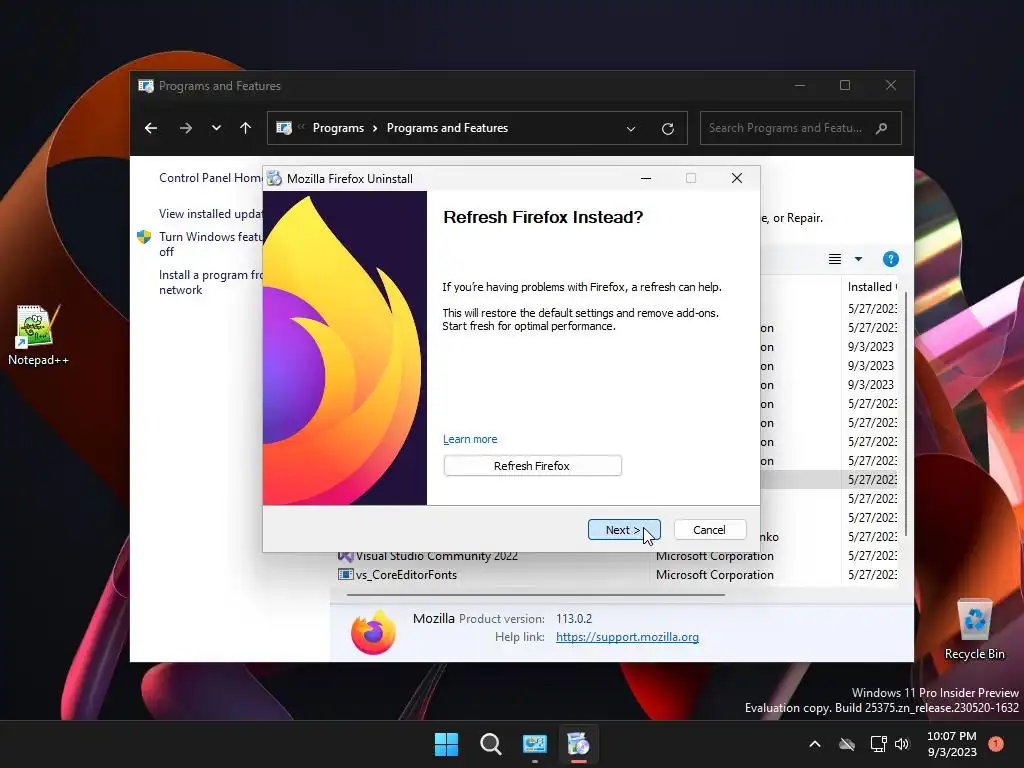Screen dimensions: 1024x768
Task: Open the Notepad++ desktop shortcut
Action: click(x=38, y=335)
